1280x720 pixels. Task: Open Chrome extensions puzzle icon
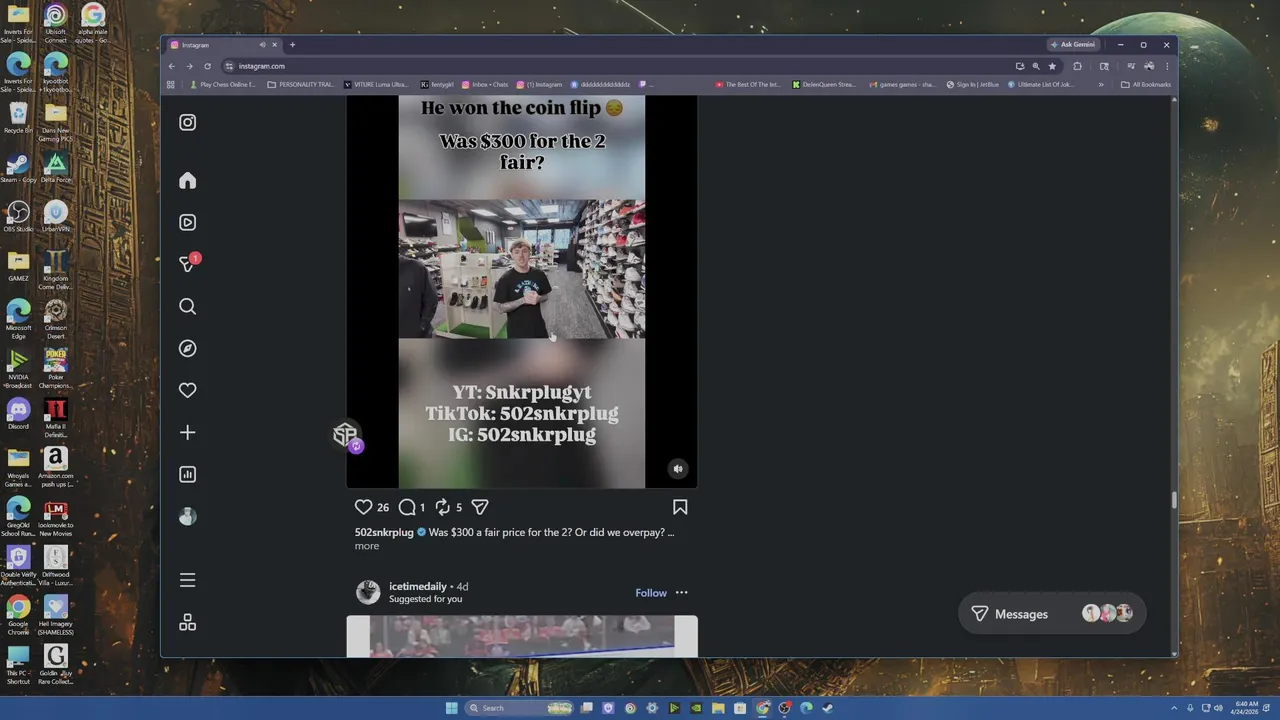1077,66
